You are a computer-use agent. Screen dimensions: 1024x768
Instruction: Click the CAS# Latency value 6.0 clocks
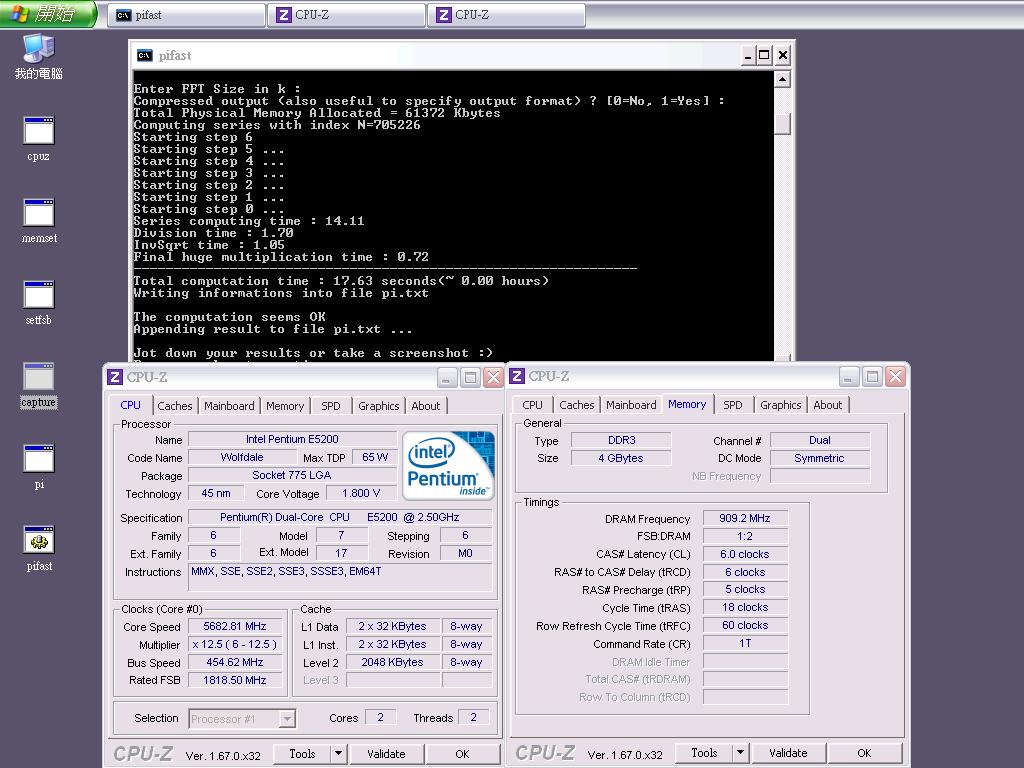pos(744,554)
